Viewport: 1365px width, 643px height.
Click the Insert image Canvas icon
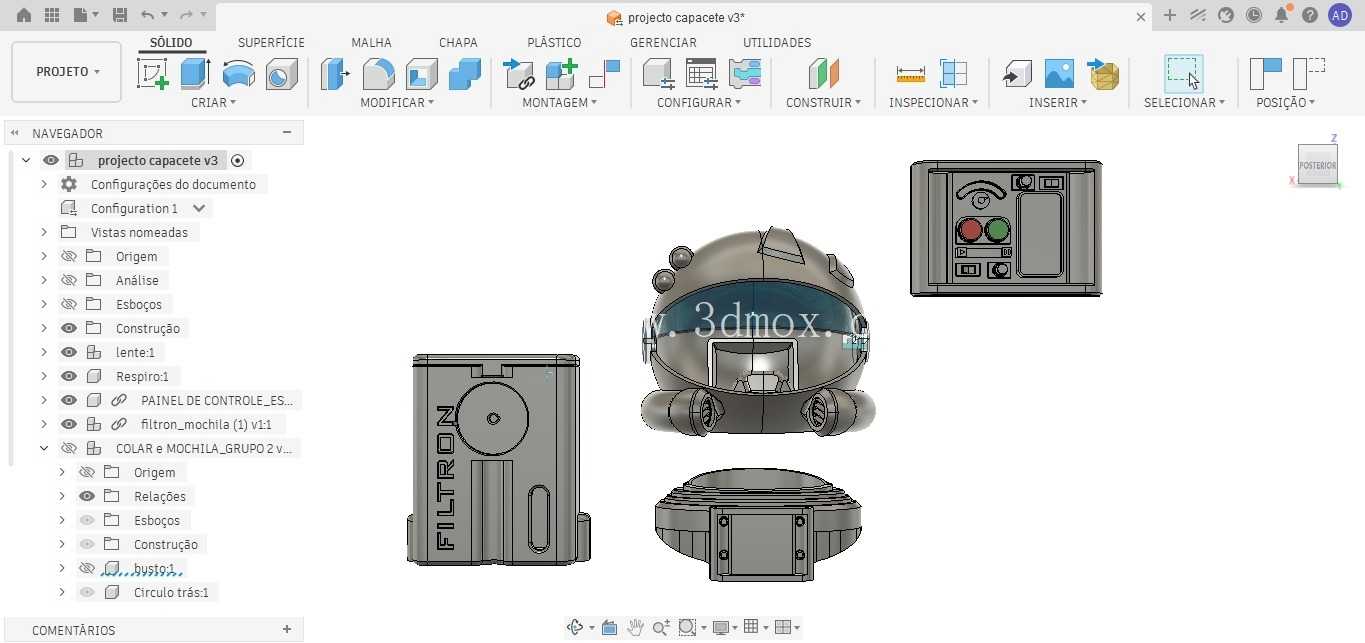click(1059, 74)
